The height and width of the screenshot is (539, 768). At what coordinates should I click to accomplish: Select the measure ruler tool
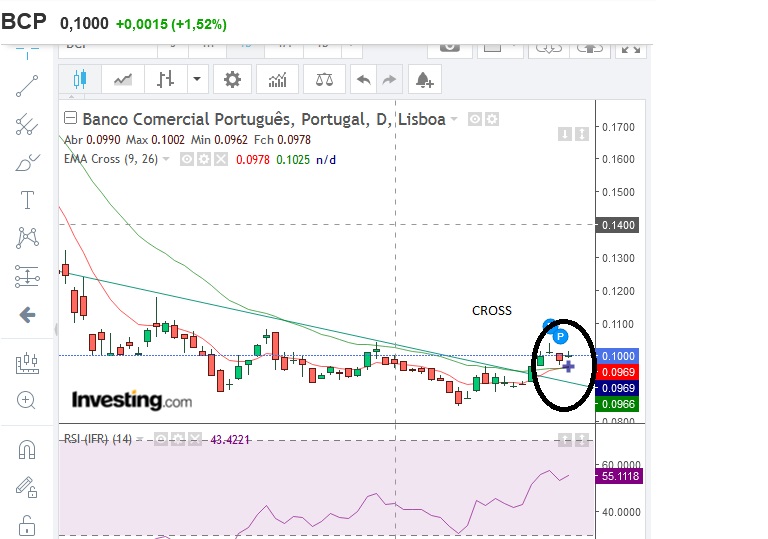pyautogui.click(x=27, y=364)
